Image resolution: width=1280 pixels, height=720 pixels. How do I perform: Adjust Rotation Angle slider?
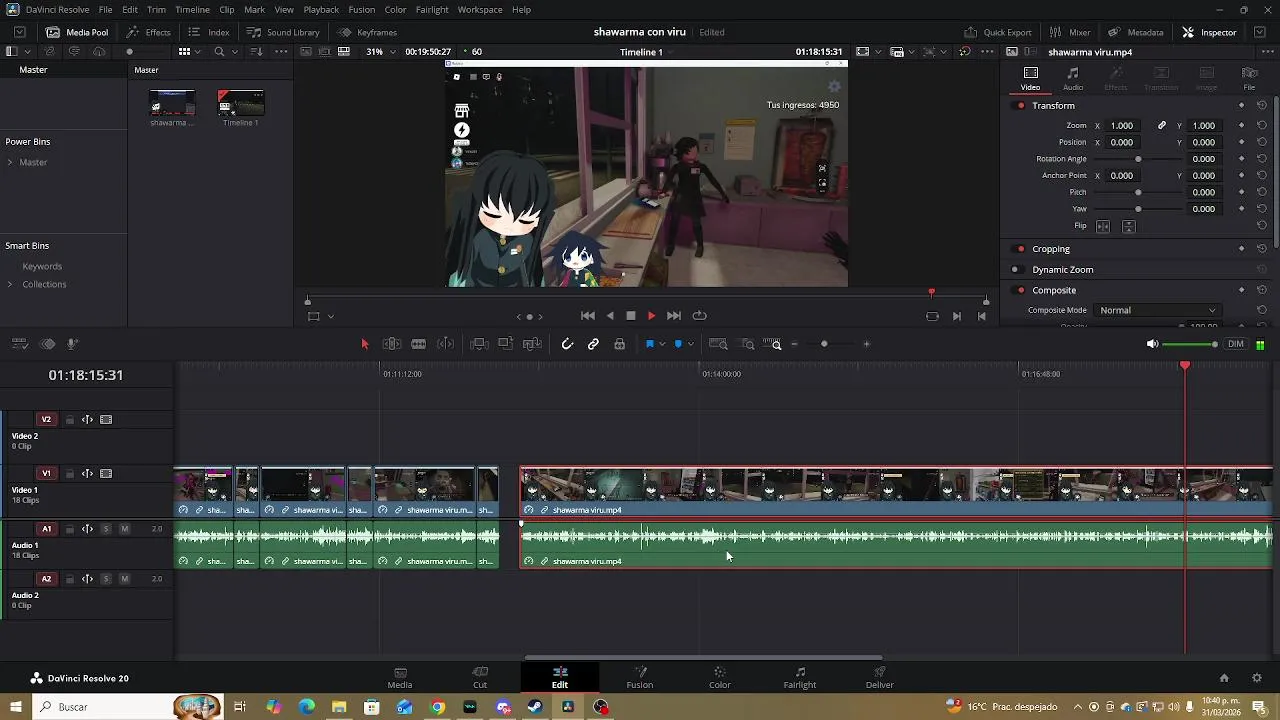coord(1138,159)
